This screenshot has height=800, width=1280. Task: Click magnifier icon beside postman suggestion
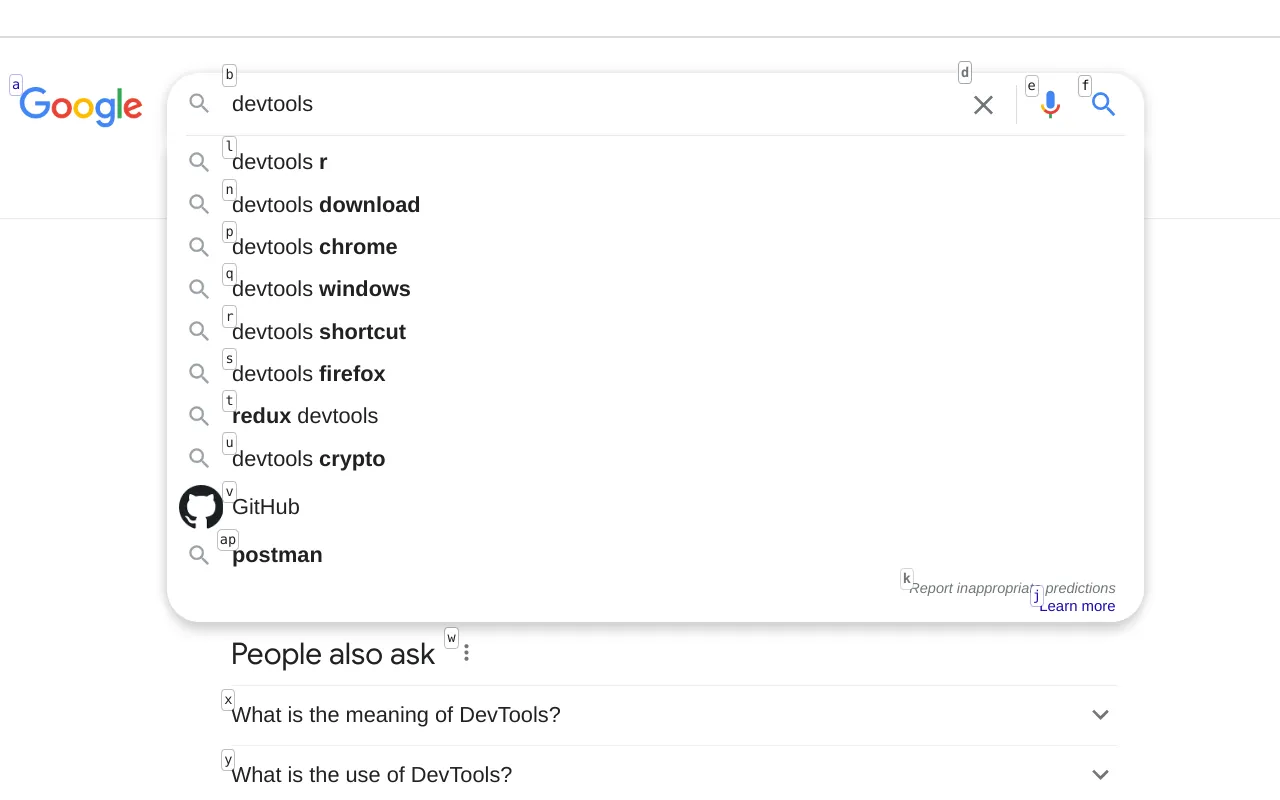tap(199, 555)
